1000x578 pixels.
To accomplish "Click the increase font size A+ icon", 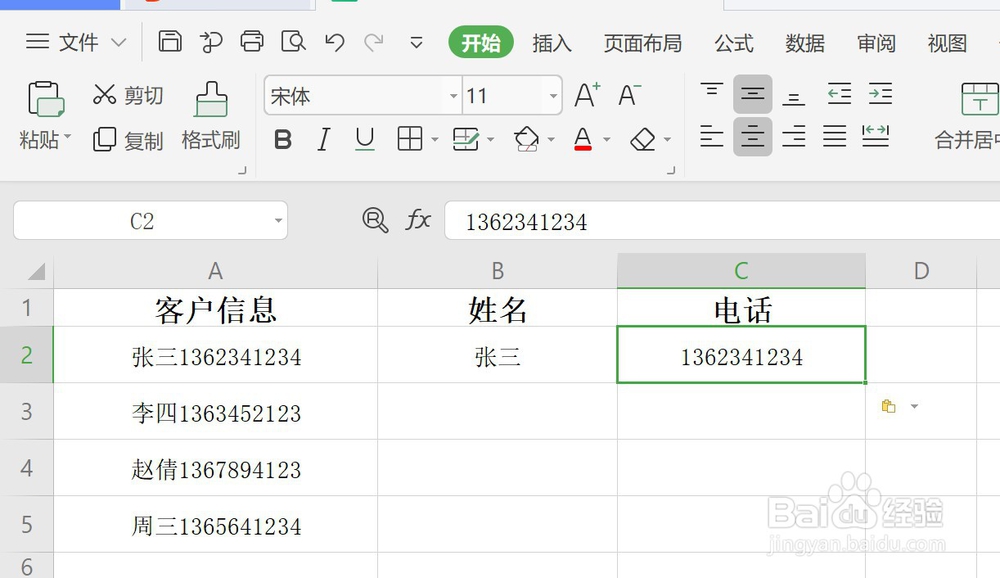I will click(x=585, y=95).
